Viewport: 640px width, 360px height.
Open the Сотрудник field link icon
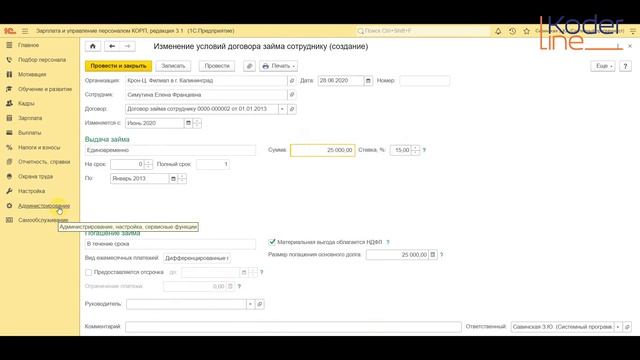click(x=292, y=95)
